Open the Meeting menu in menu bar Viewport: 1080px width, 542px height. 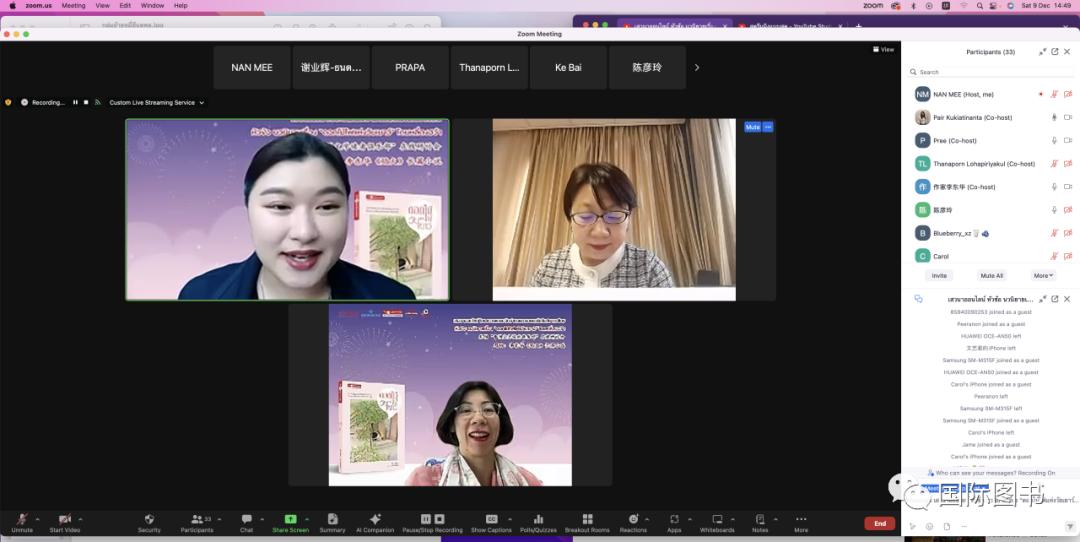(73, 5)
